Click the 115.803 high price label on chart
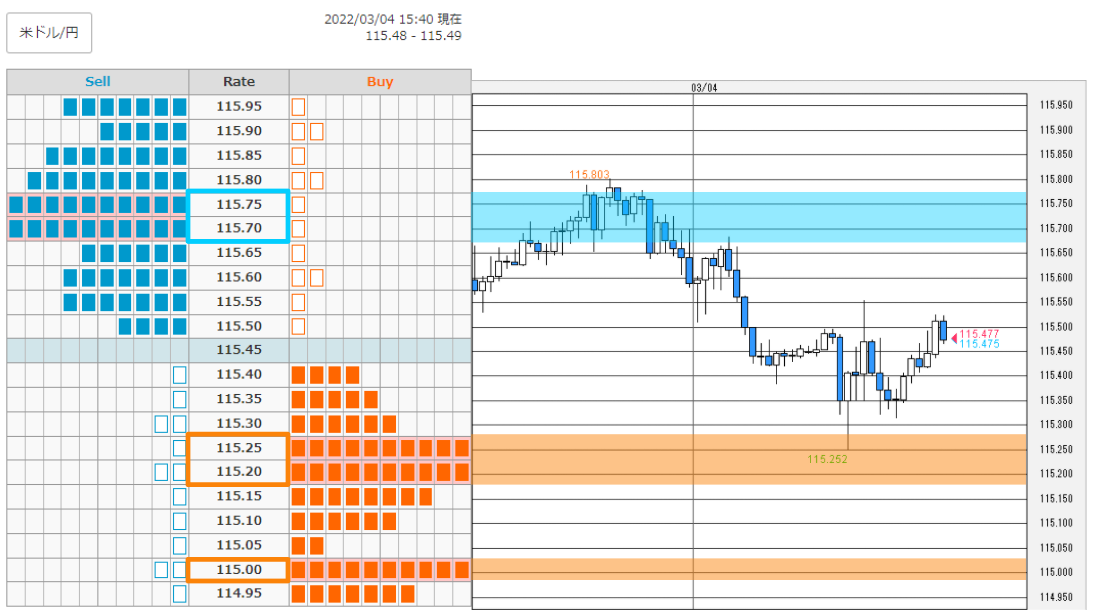 pyautogui.click(x=589, y=175)
